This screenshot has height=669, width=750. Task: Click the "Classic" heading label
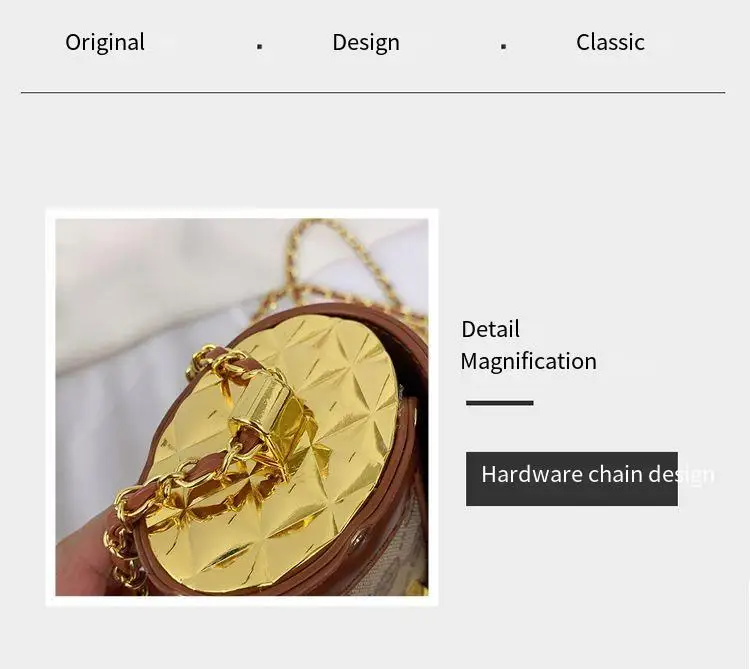tap(610, 42)
